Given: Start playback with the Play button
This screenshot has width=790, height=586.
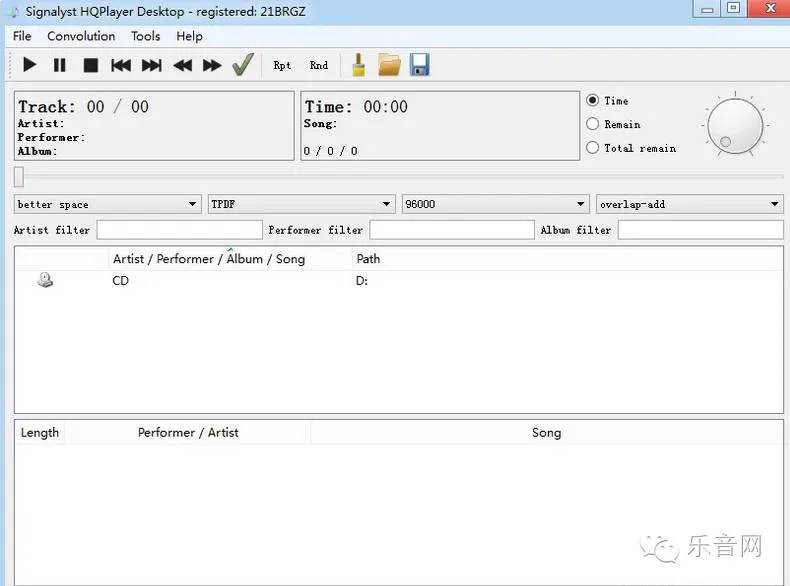Looking at the screenshot, I should [x=29, y=65].
